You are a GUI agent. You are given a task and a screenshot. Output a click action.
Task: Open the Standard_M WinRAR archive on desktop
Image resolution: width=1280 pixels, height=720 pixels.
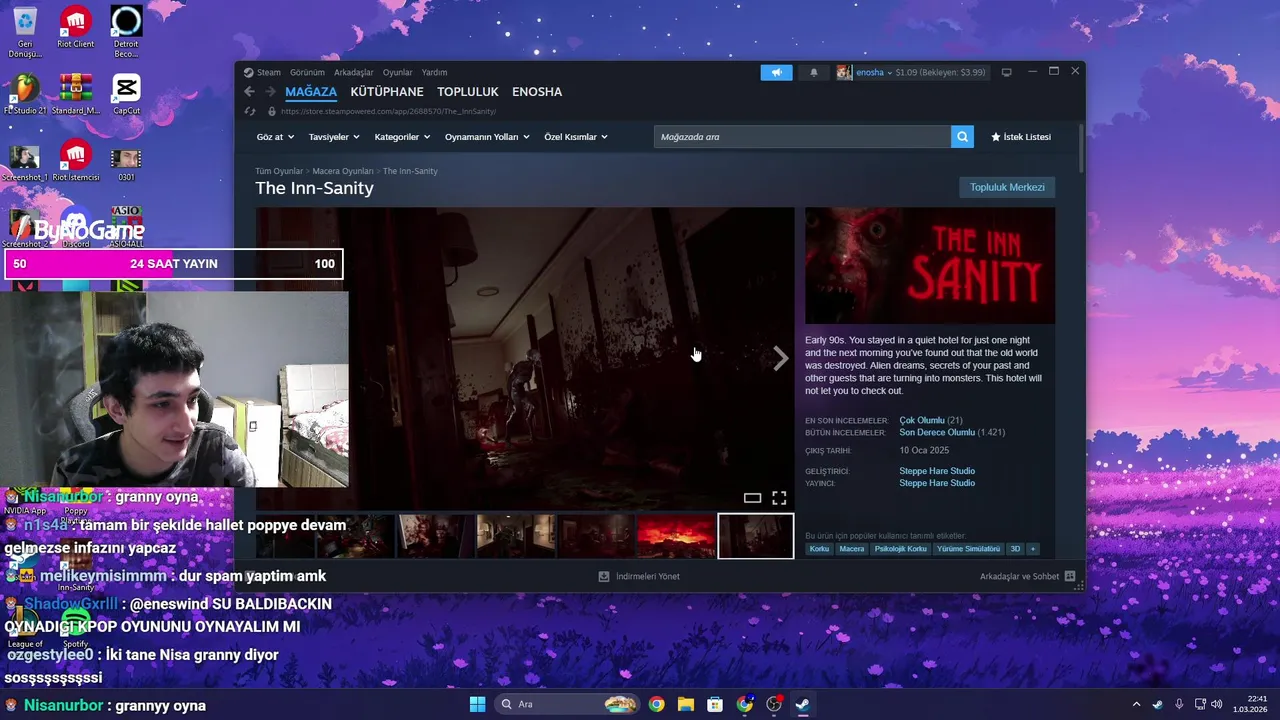tap(76, 94)
